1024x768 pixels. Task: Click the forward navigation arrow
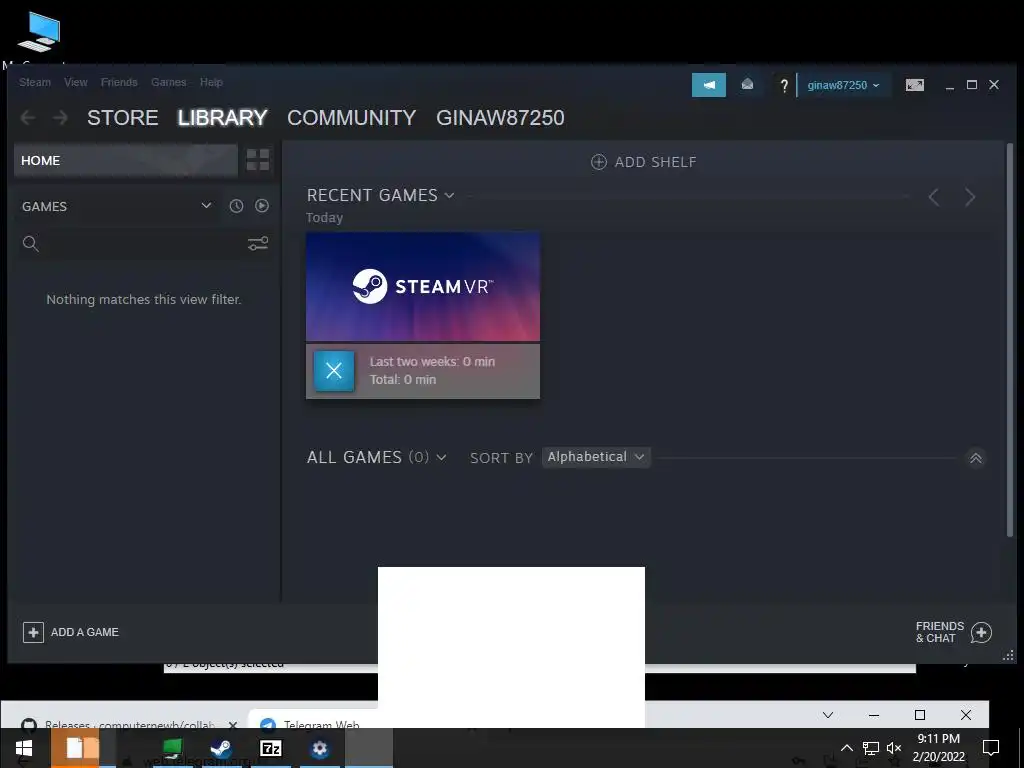(x=60, y=118)
